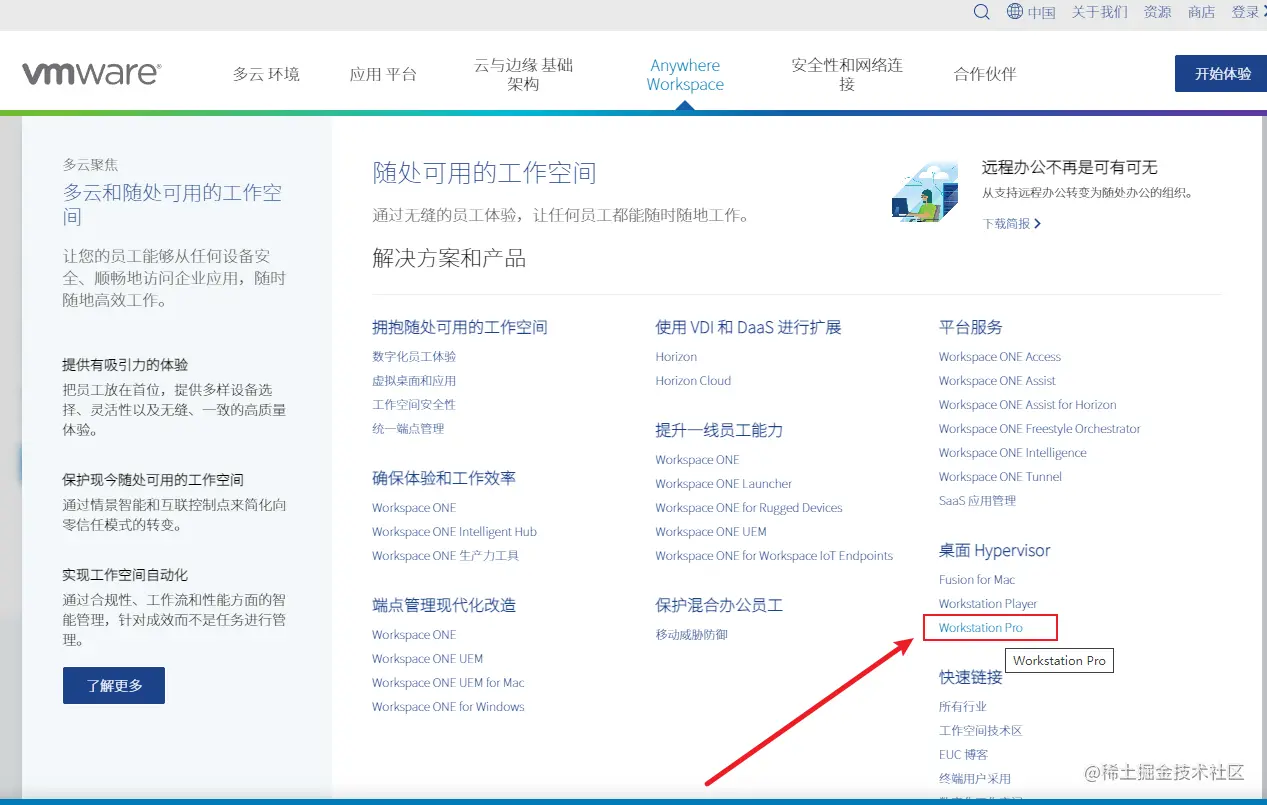Screen dimensions: 1267x805
Task: Open 虚拟桌面和应用 link
Action: (414, 381)
